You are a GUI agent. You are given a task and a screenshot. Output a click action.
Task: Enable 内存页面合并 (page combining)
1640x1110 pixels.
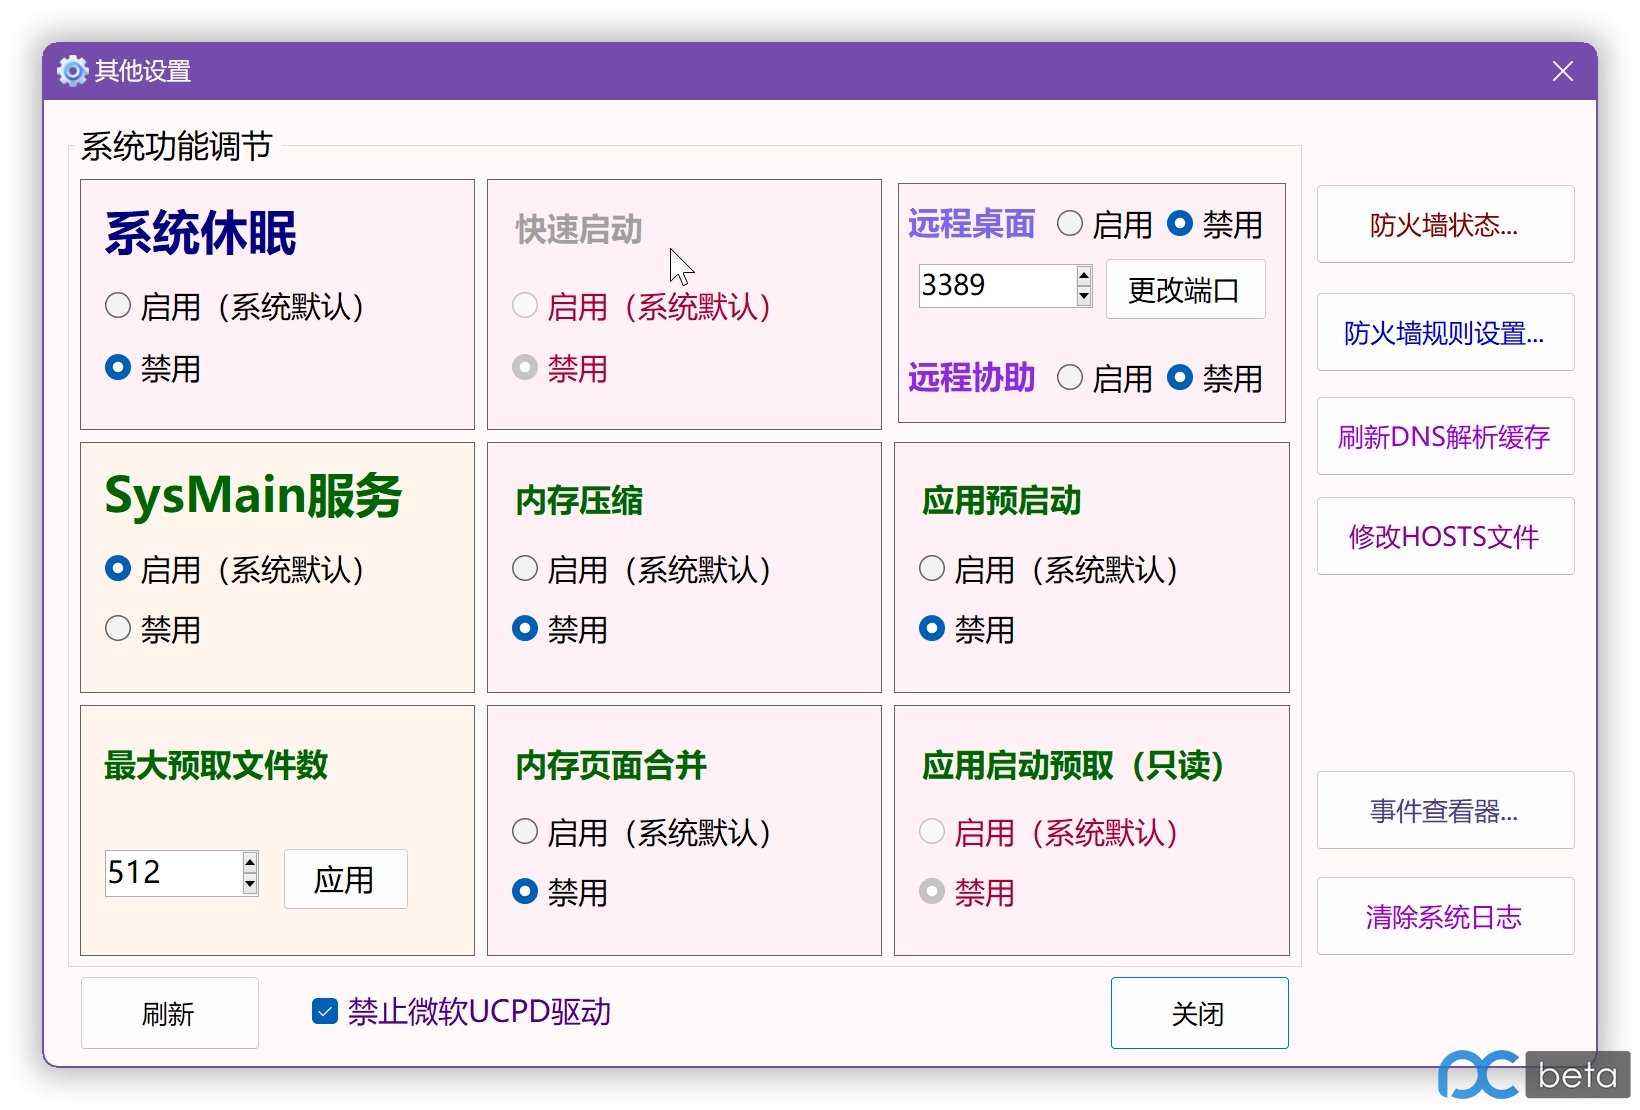click(x=524, y=831)
